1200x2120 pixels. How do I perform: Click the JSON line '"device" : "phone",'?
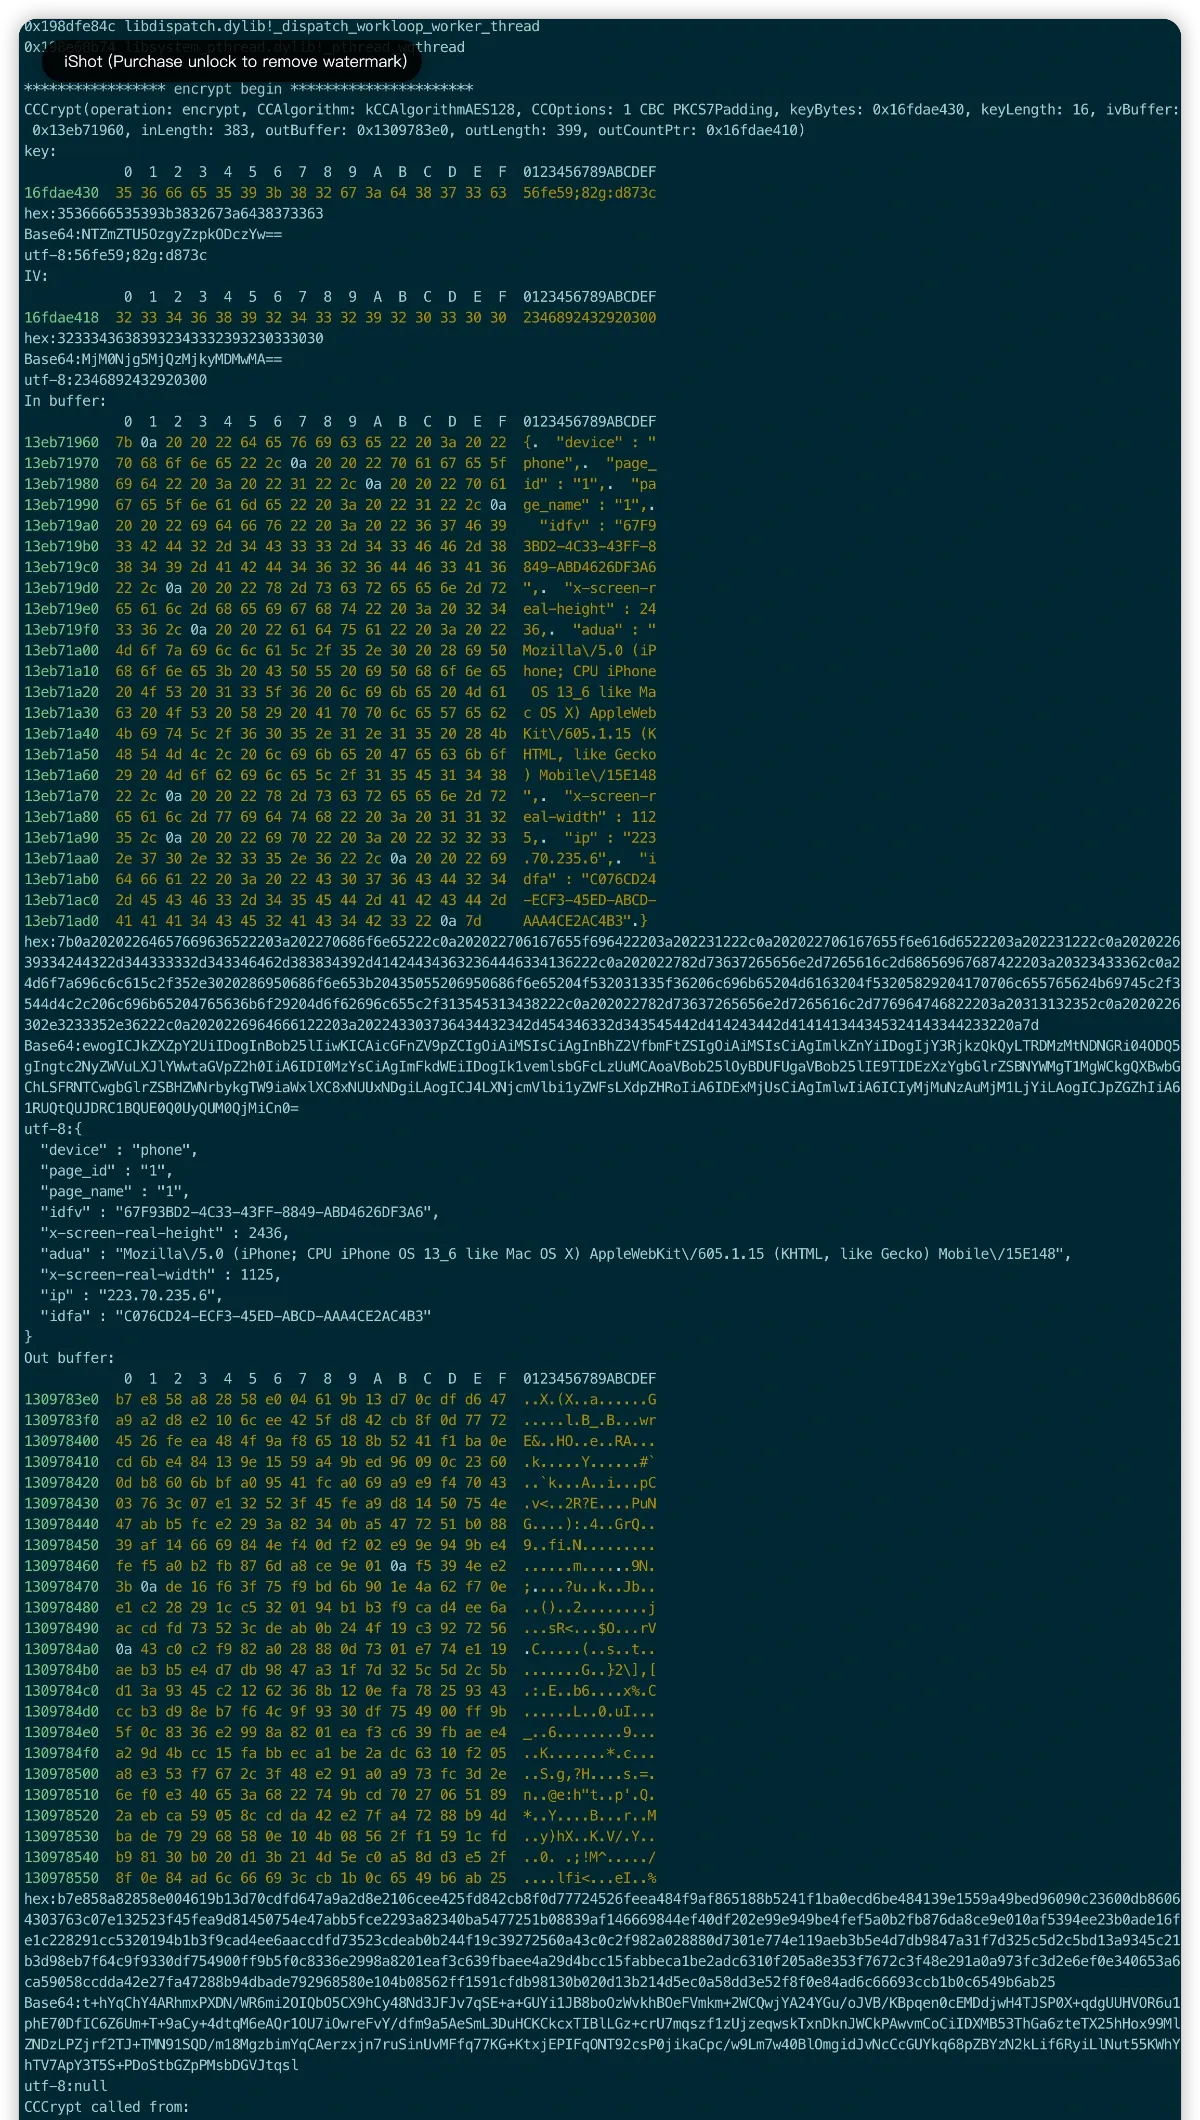[119, 1150]
